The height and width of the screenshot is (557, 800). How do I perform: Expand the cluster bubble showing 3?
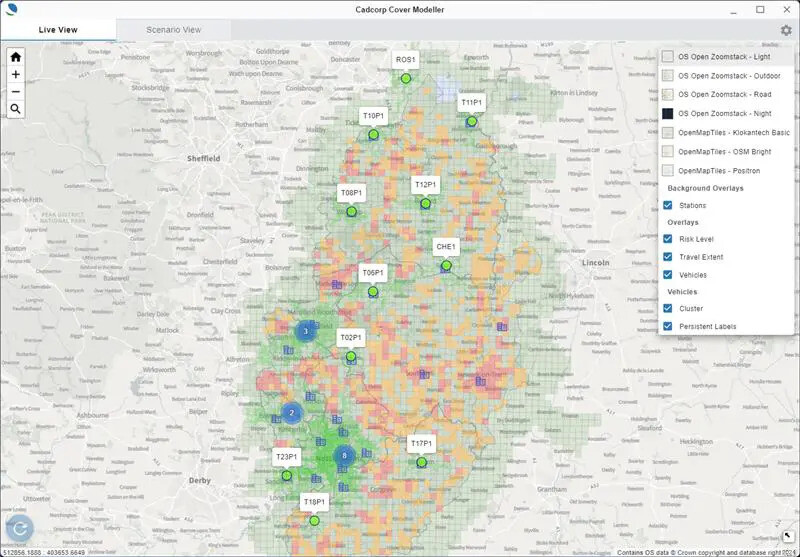(305, 331)
